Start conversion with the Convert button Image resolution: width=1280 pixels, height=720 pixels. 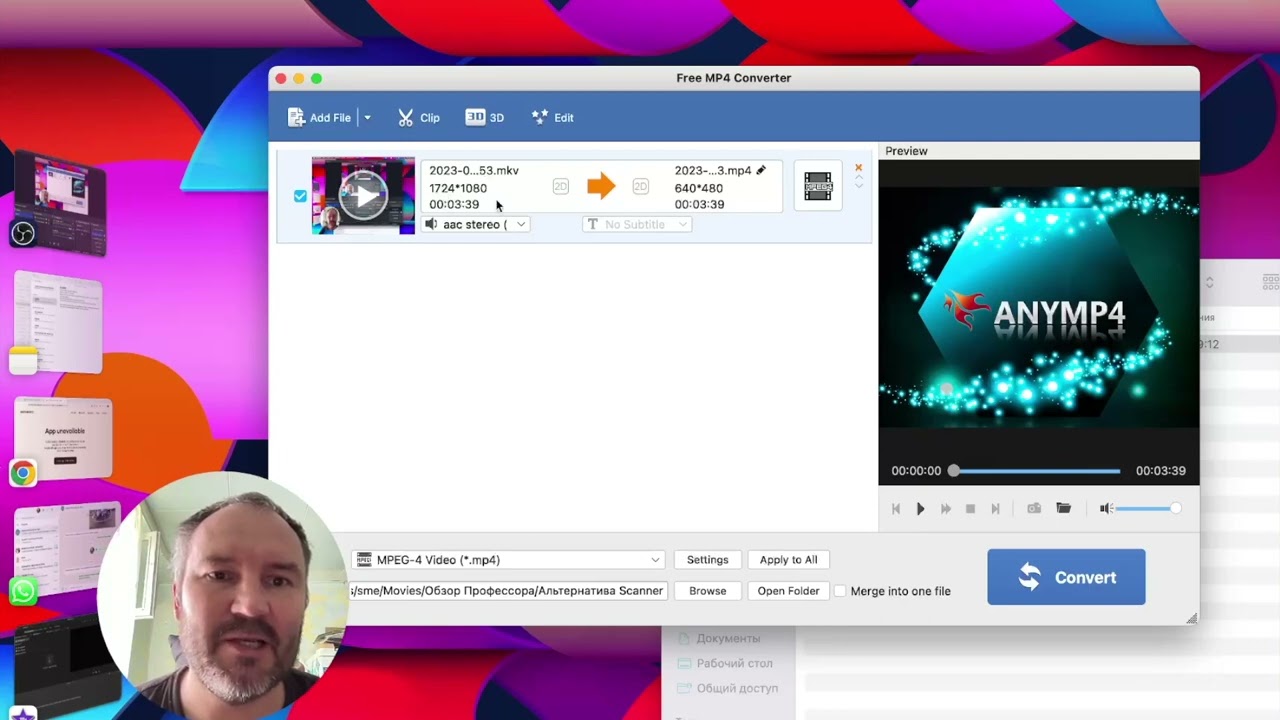coord(1066,577)
